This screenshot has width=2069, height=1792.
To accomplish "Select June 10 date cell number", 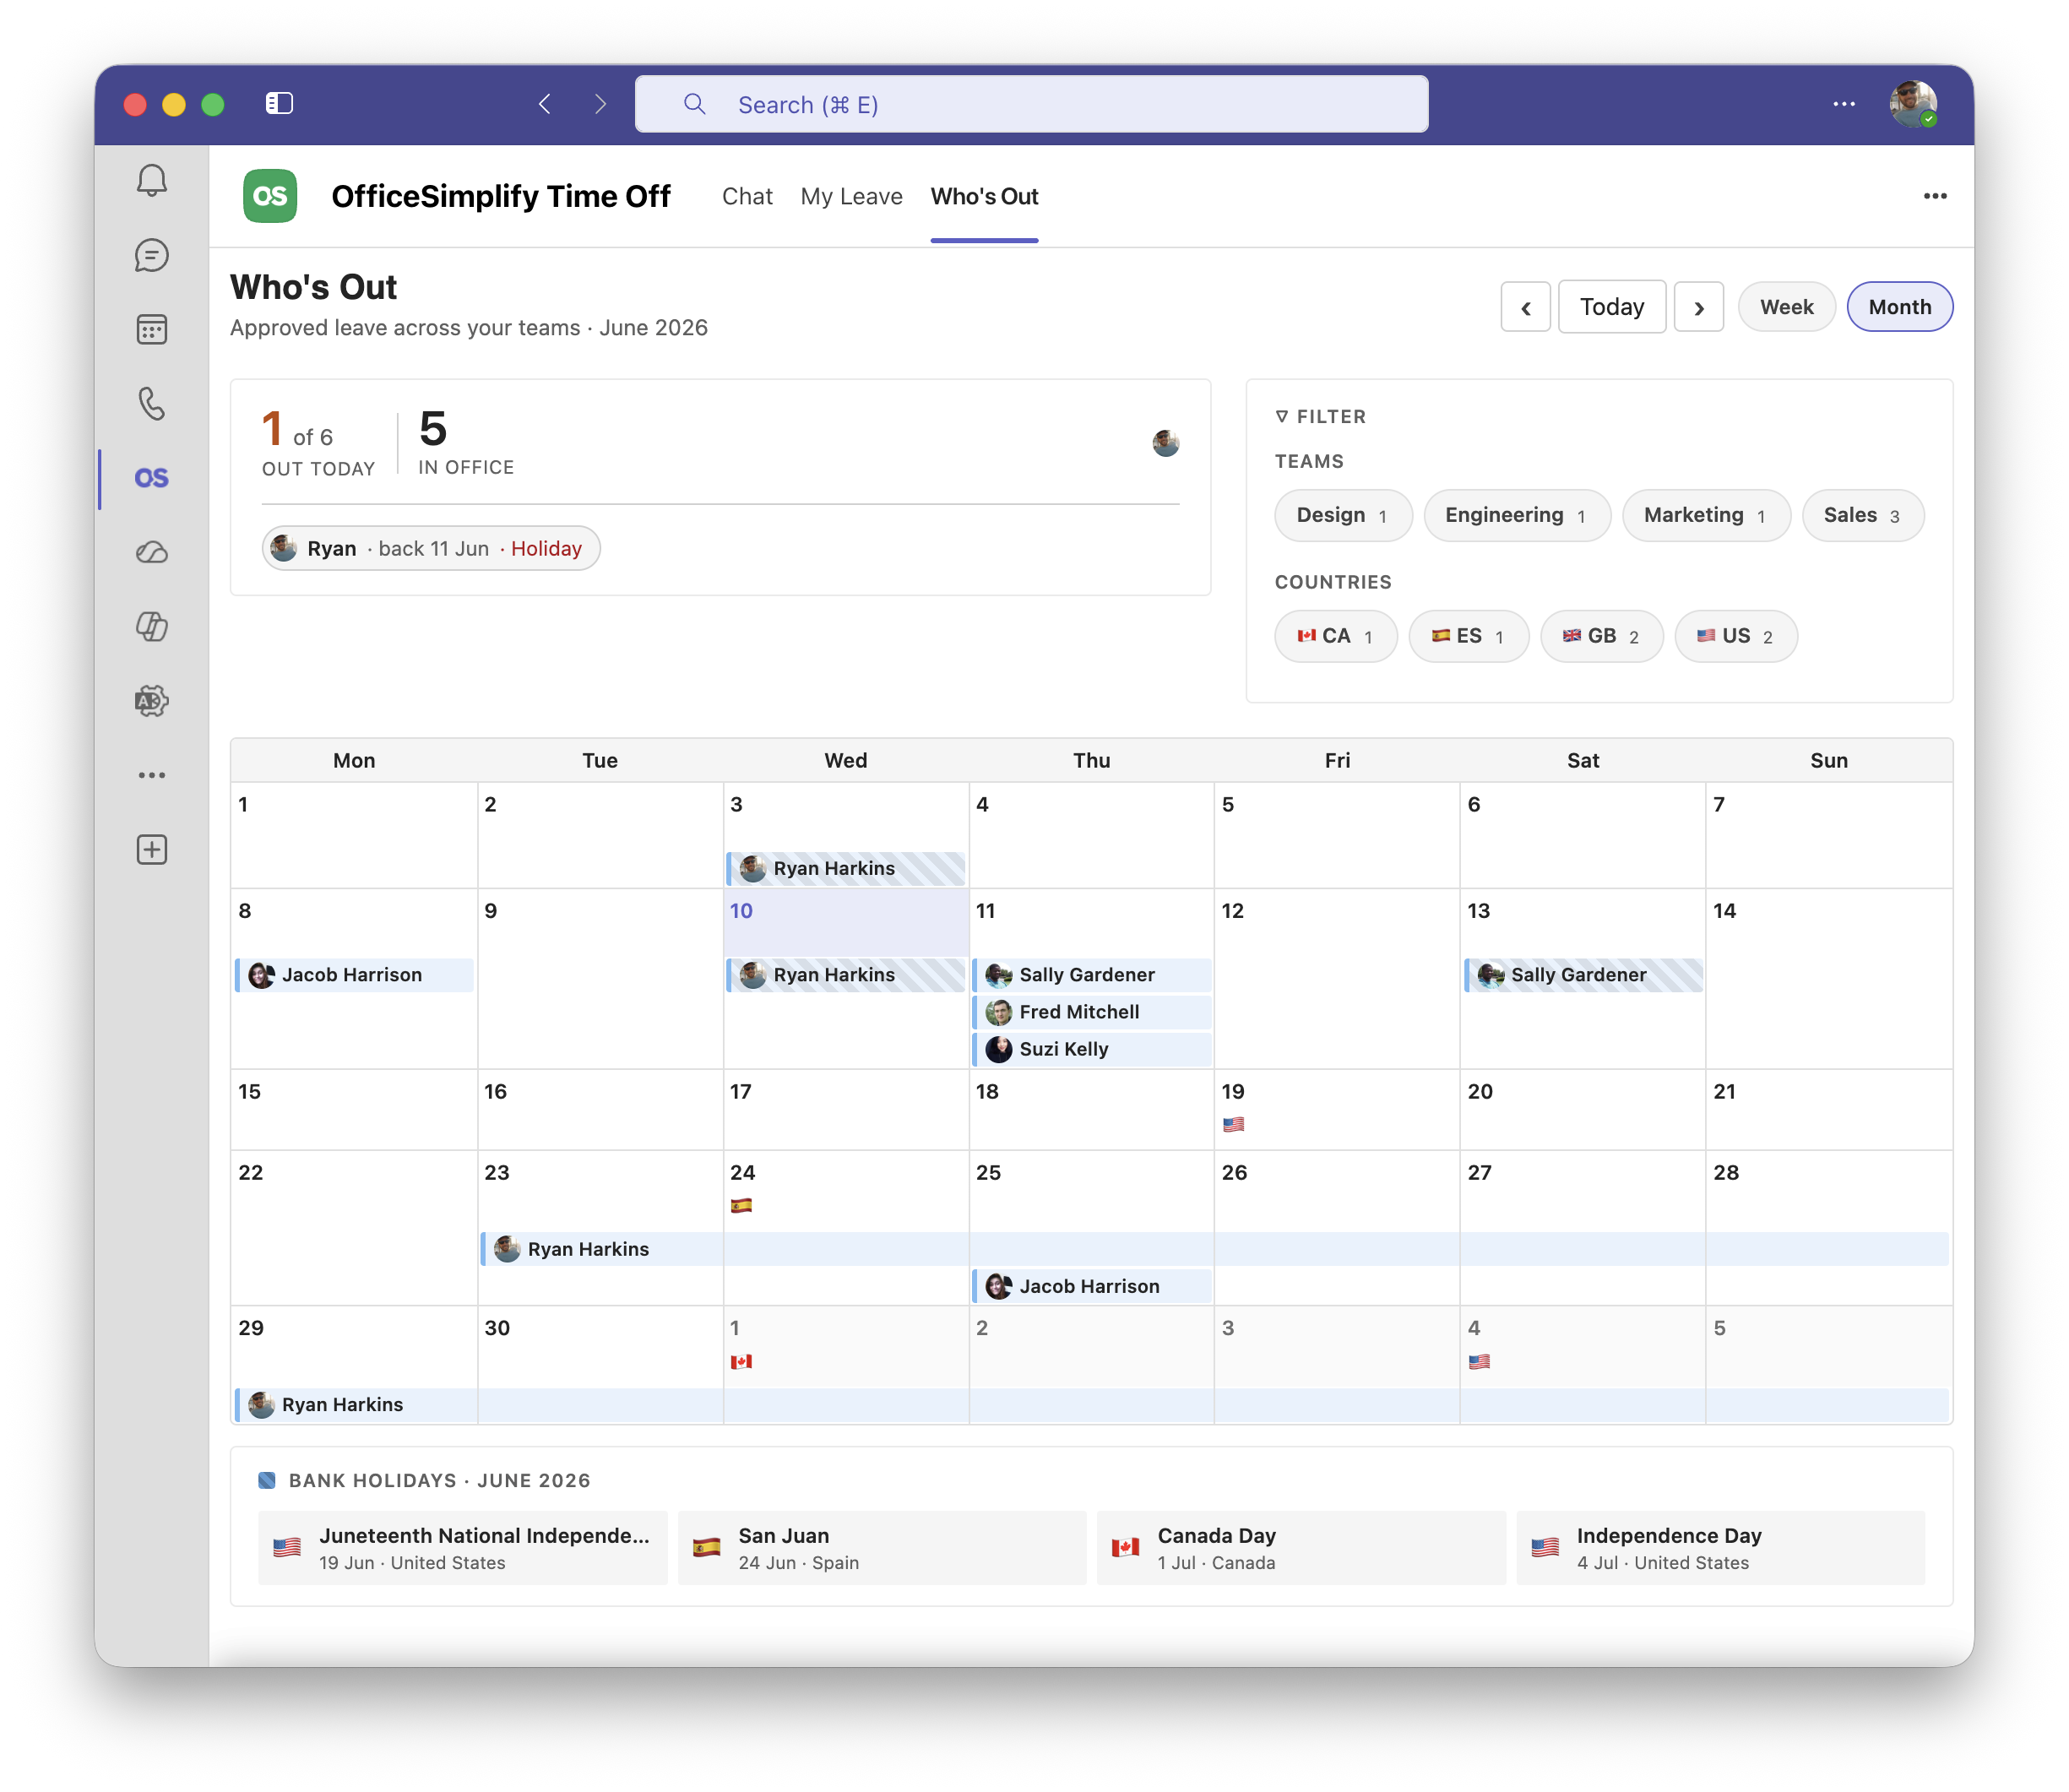I will pos(741,911).
